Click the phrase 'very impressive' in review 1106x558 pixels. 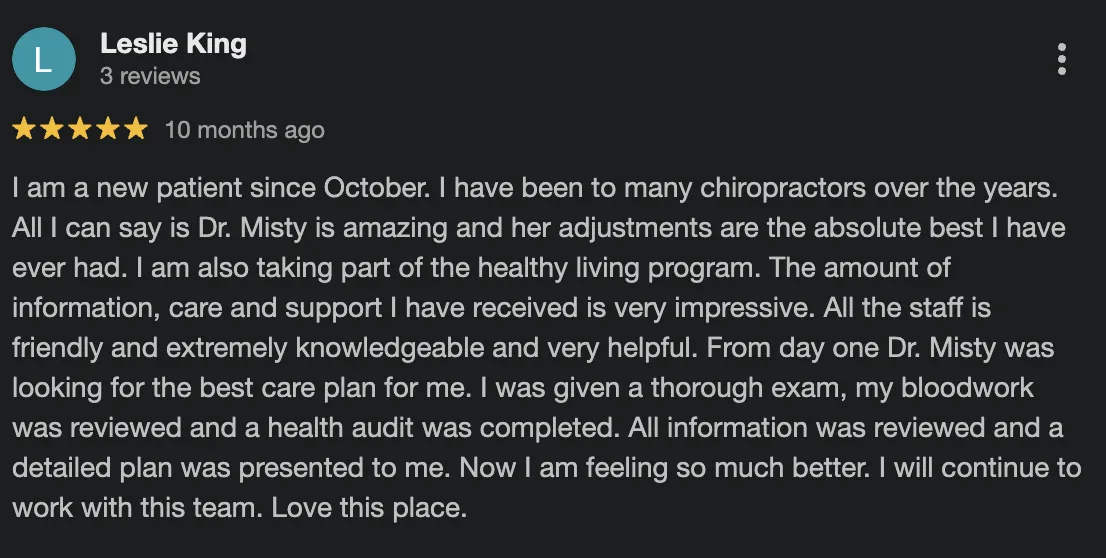713,309
